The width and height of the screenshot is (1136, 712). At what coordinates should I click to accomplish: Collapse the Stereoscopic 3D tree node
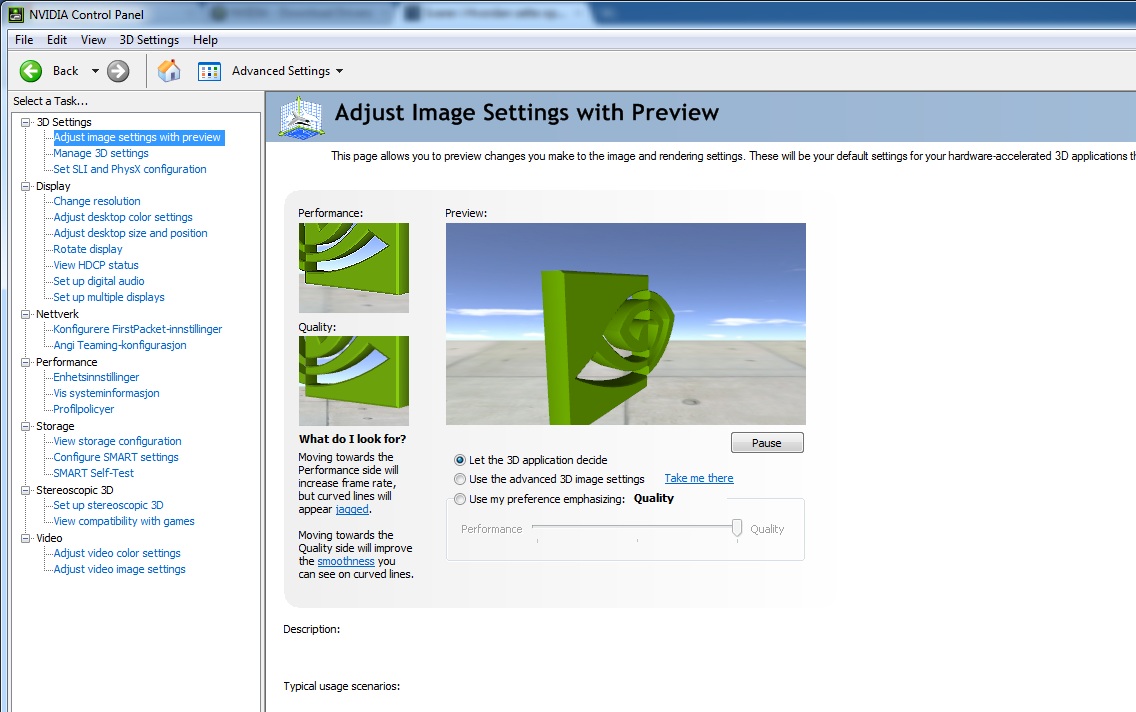pyautogui.click(x=26, y=490)
